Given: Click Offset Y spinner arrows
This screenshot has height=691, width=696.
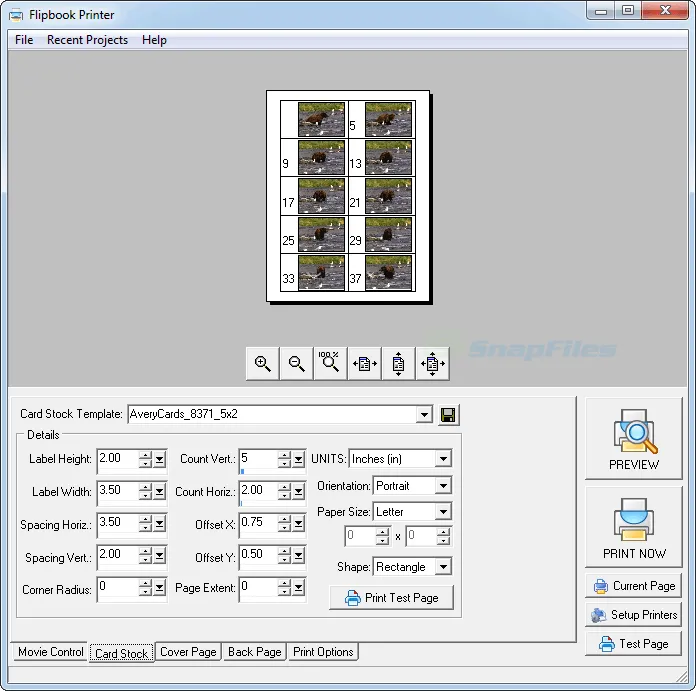Looking at the screenshot, I should point(285,556).
